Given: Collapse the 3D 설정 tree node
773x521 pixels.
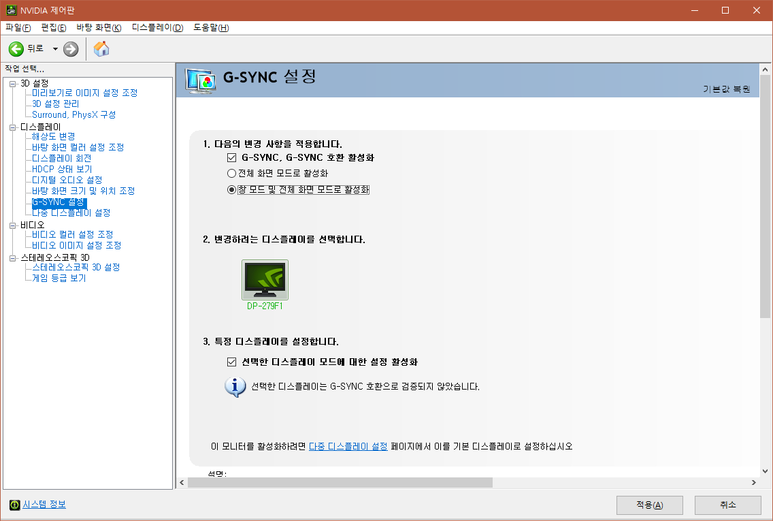Looking at the screenshot, I should click(13, 84).
